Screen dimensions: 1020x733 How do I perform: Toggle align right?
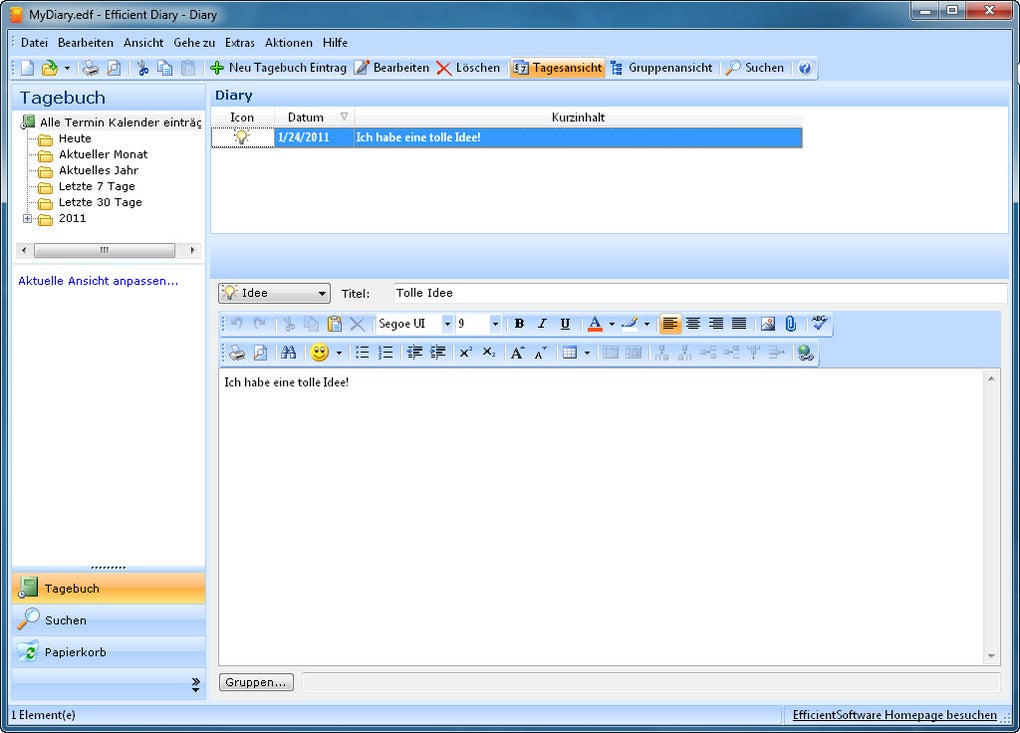tap(716, 324)
